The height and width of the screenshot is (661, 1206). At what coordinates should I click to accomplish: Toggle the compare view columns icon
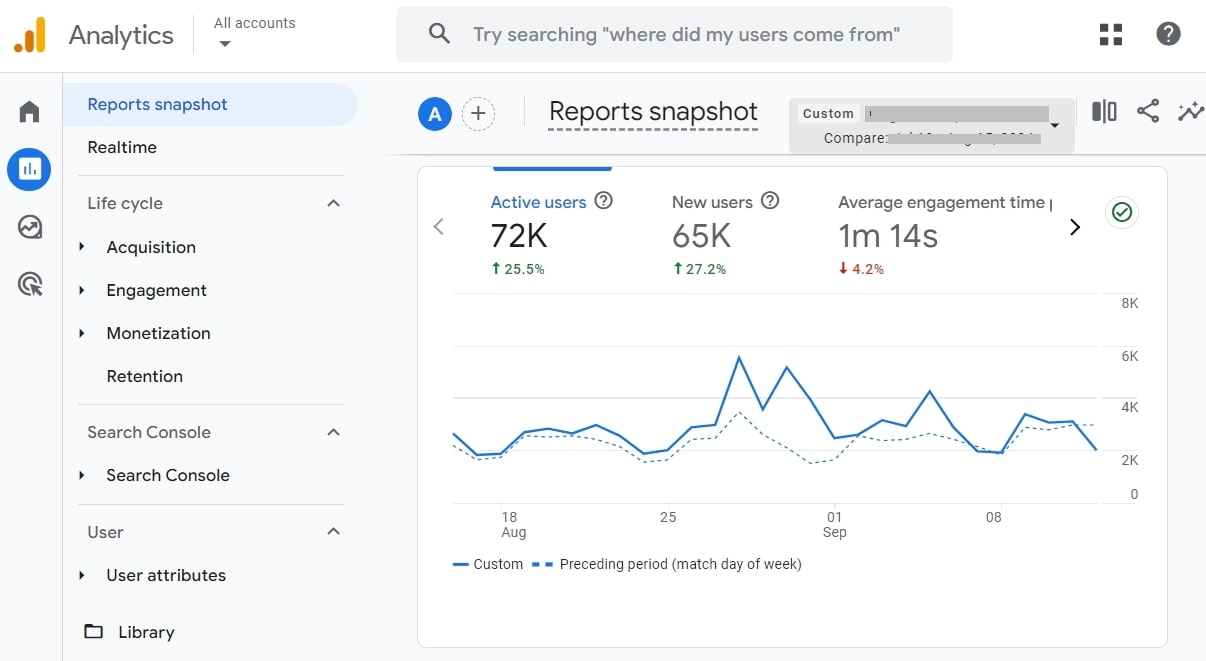[x=1104, y=111]
